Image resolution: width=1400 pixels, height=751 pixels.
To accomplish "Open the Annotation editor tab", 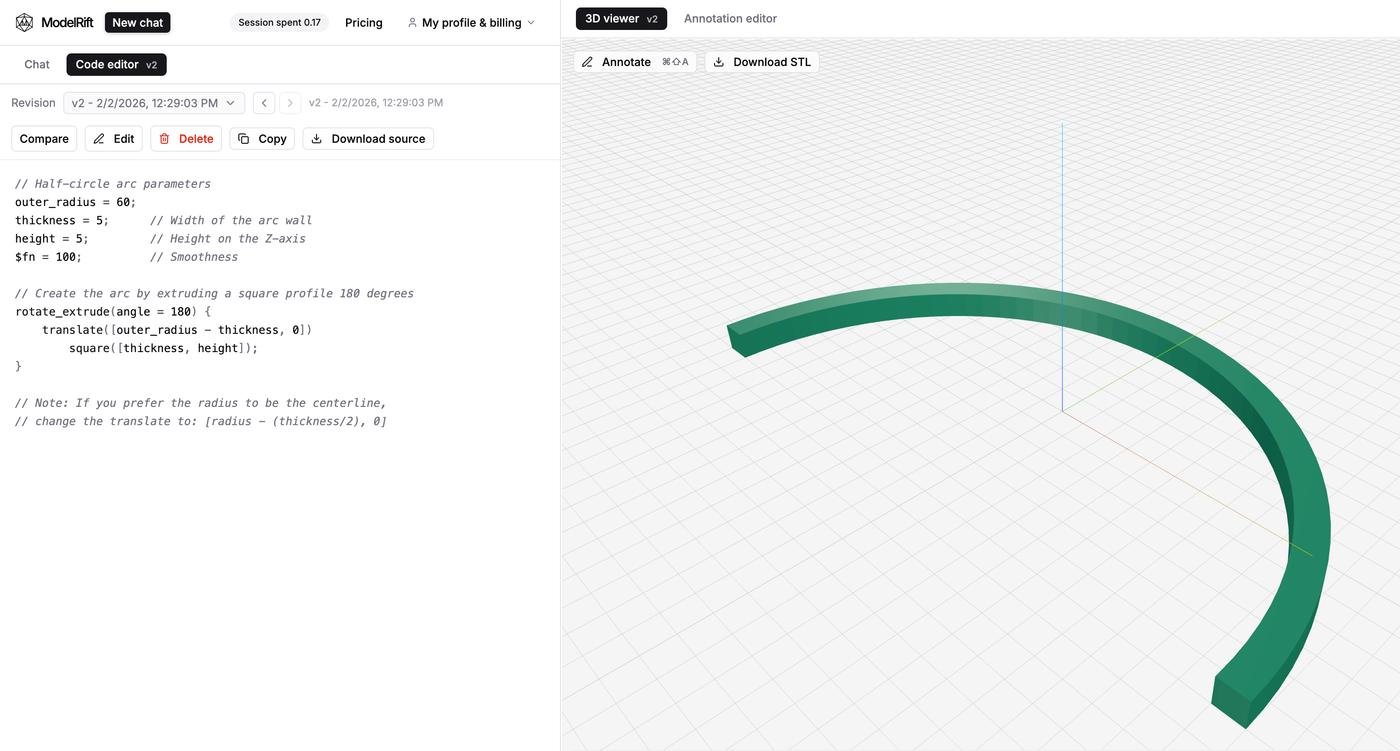I will (x=730, y=18).
